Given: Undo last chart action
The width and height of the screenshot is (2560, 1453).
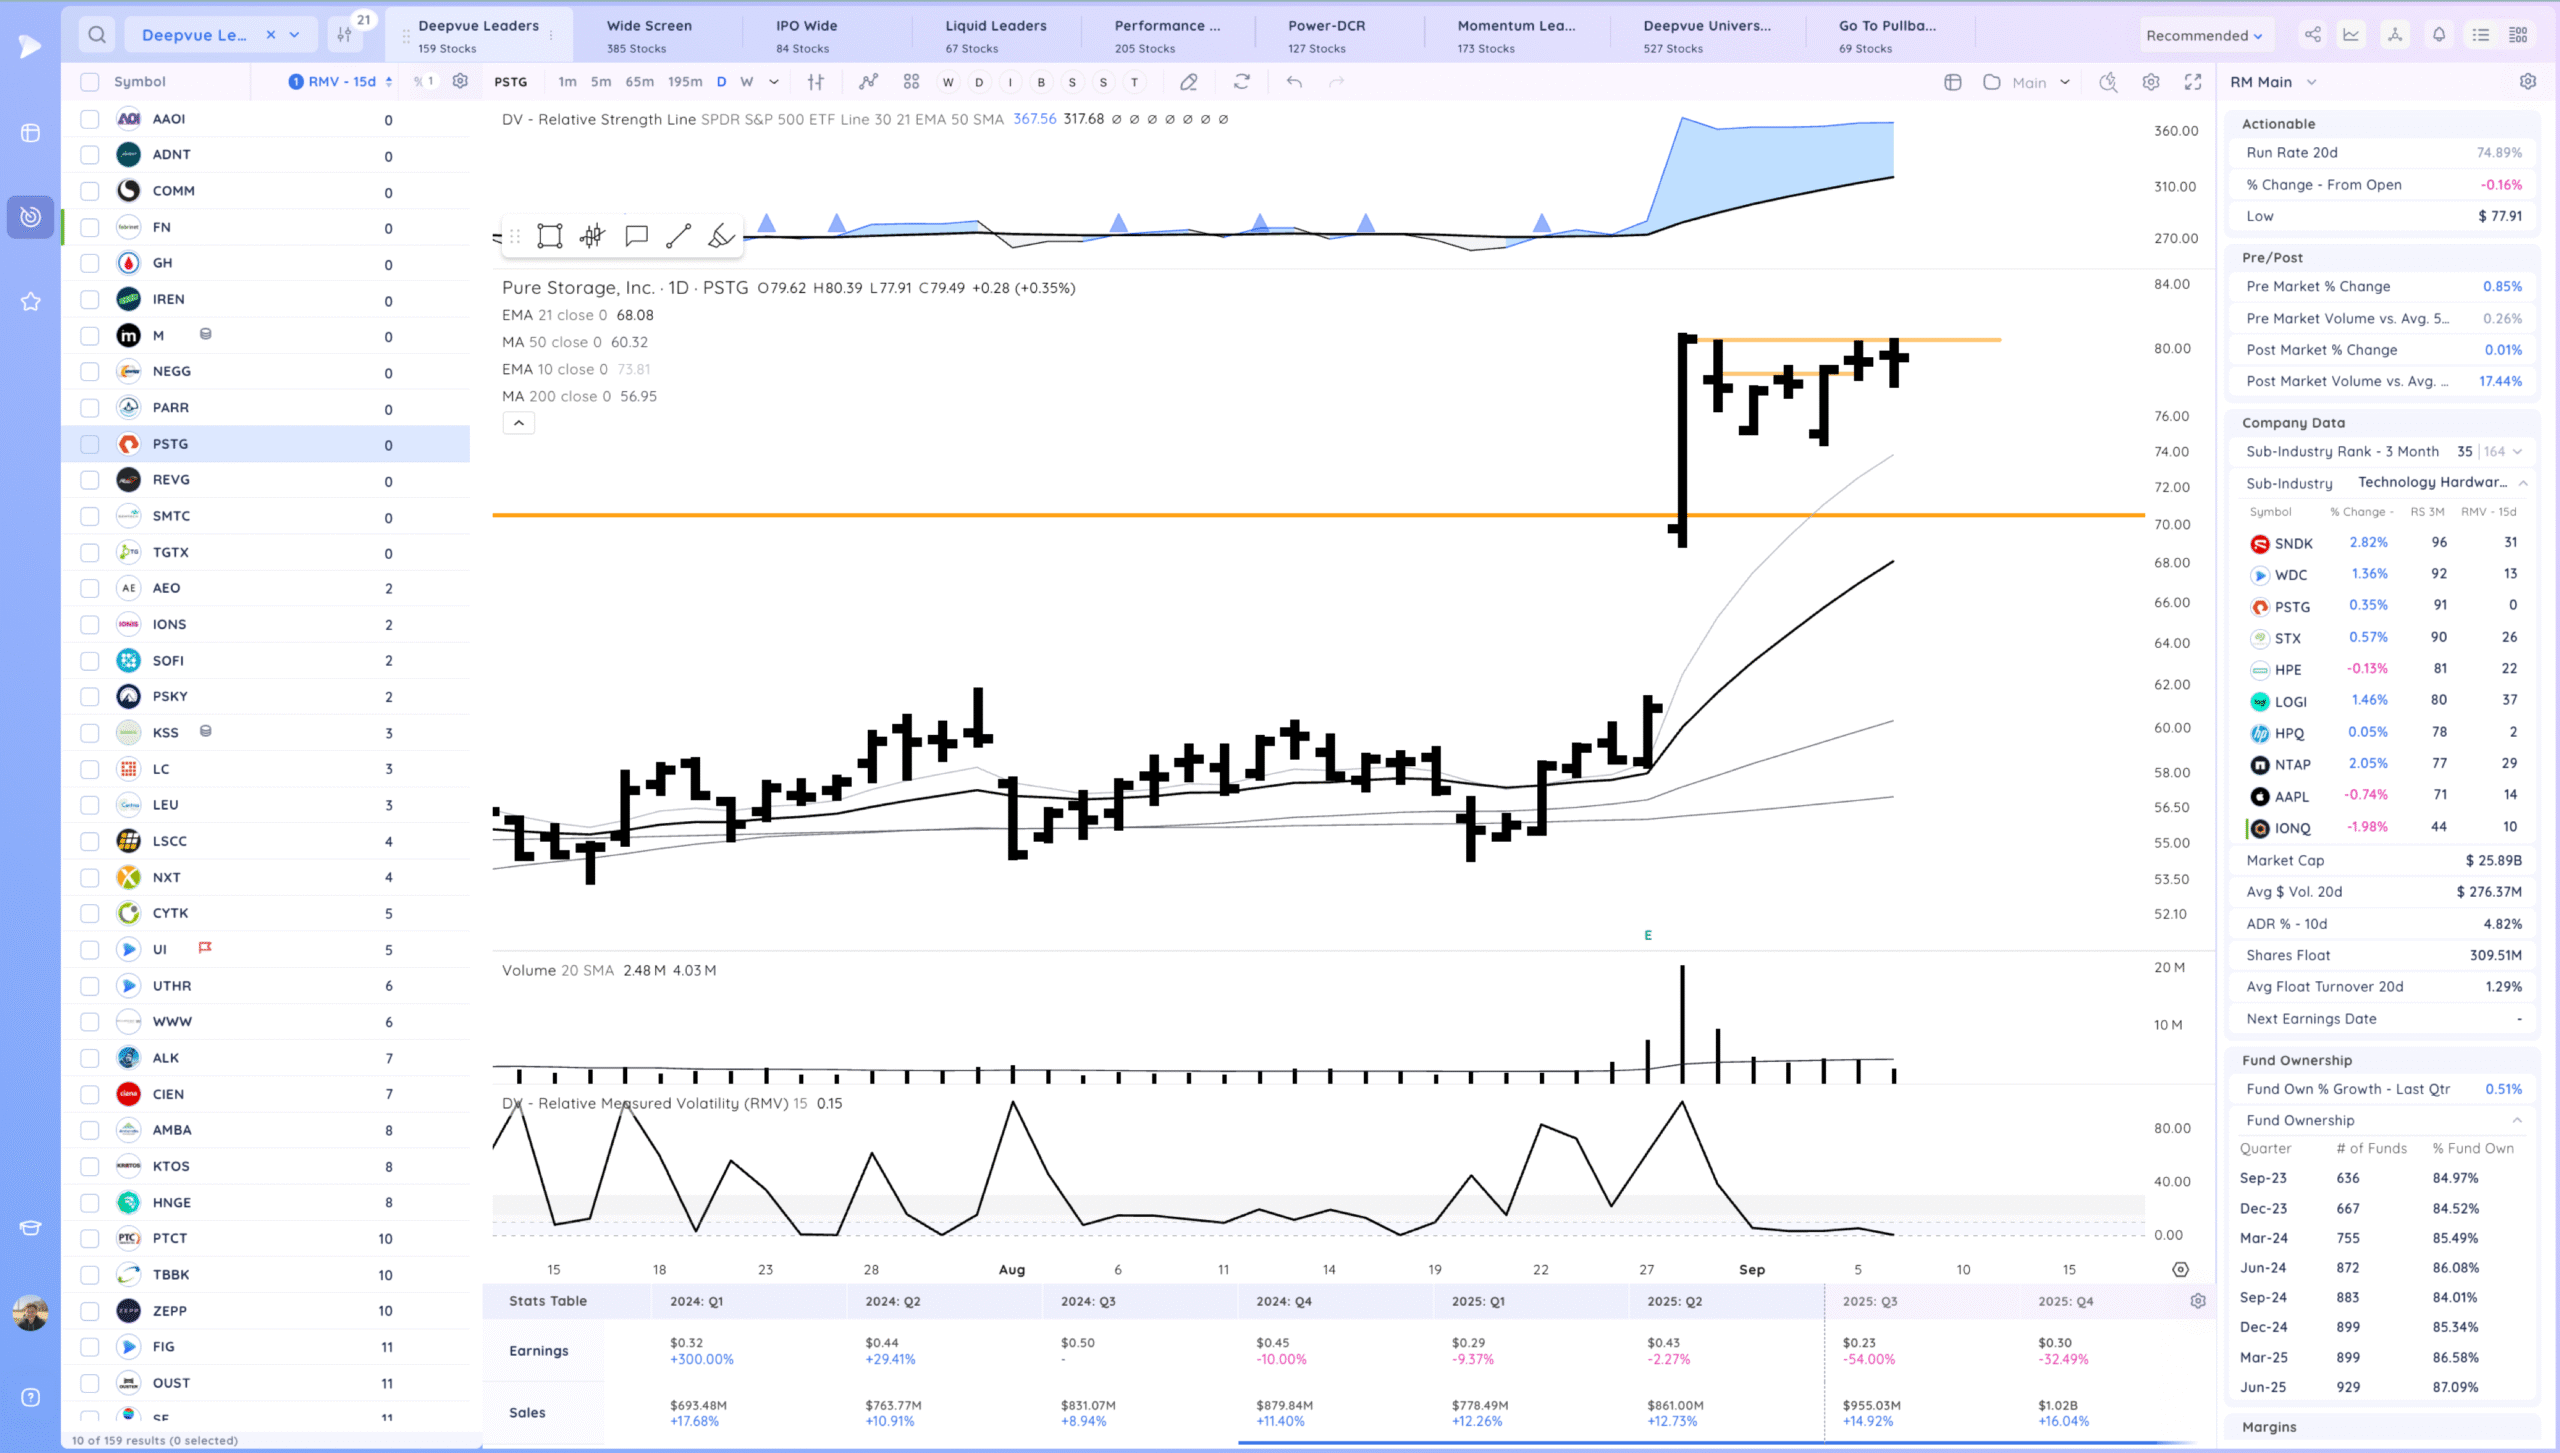Looking at the screenshot, I should coord(1294,82).
